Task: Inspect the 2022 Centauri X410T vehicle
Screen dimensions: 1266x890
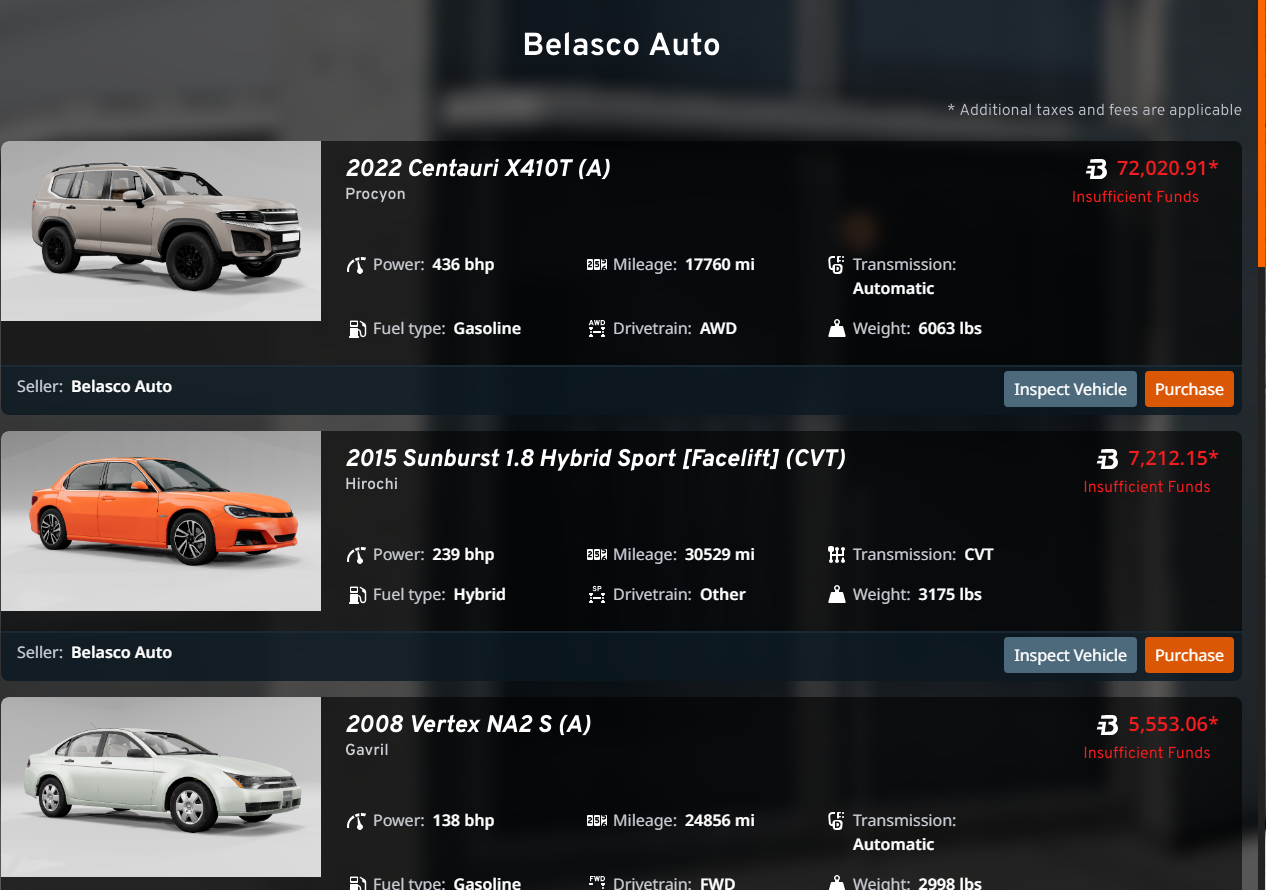Action: pyautogui.click(x=1070, y=390)
